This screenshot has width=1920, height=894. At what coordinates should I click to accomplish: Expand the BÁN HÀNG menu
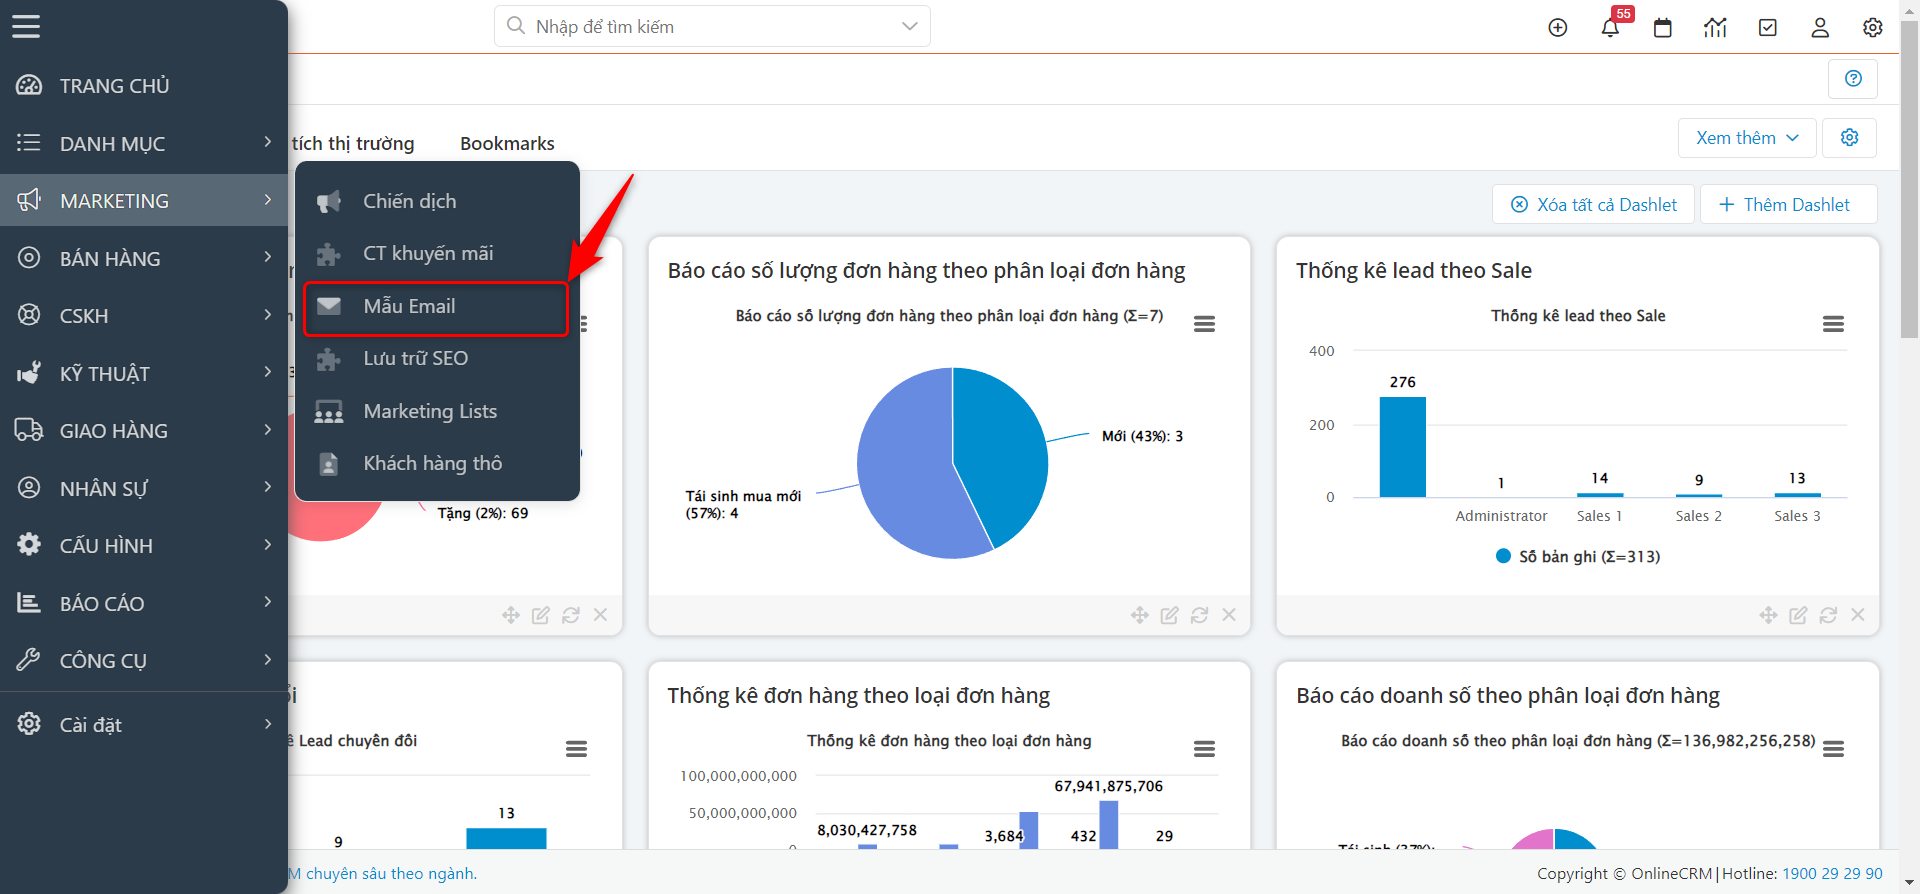(x=144, y=258)
